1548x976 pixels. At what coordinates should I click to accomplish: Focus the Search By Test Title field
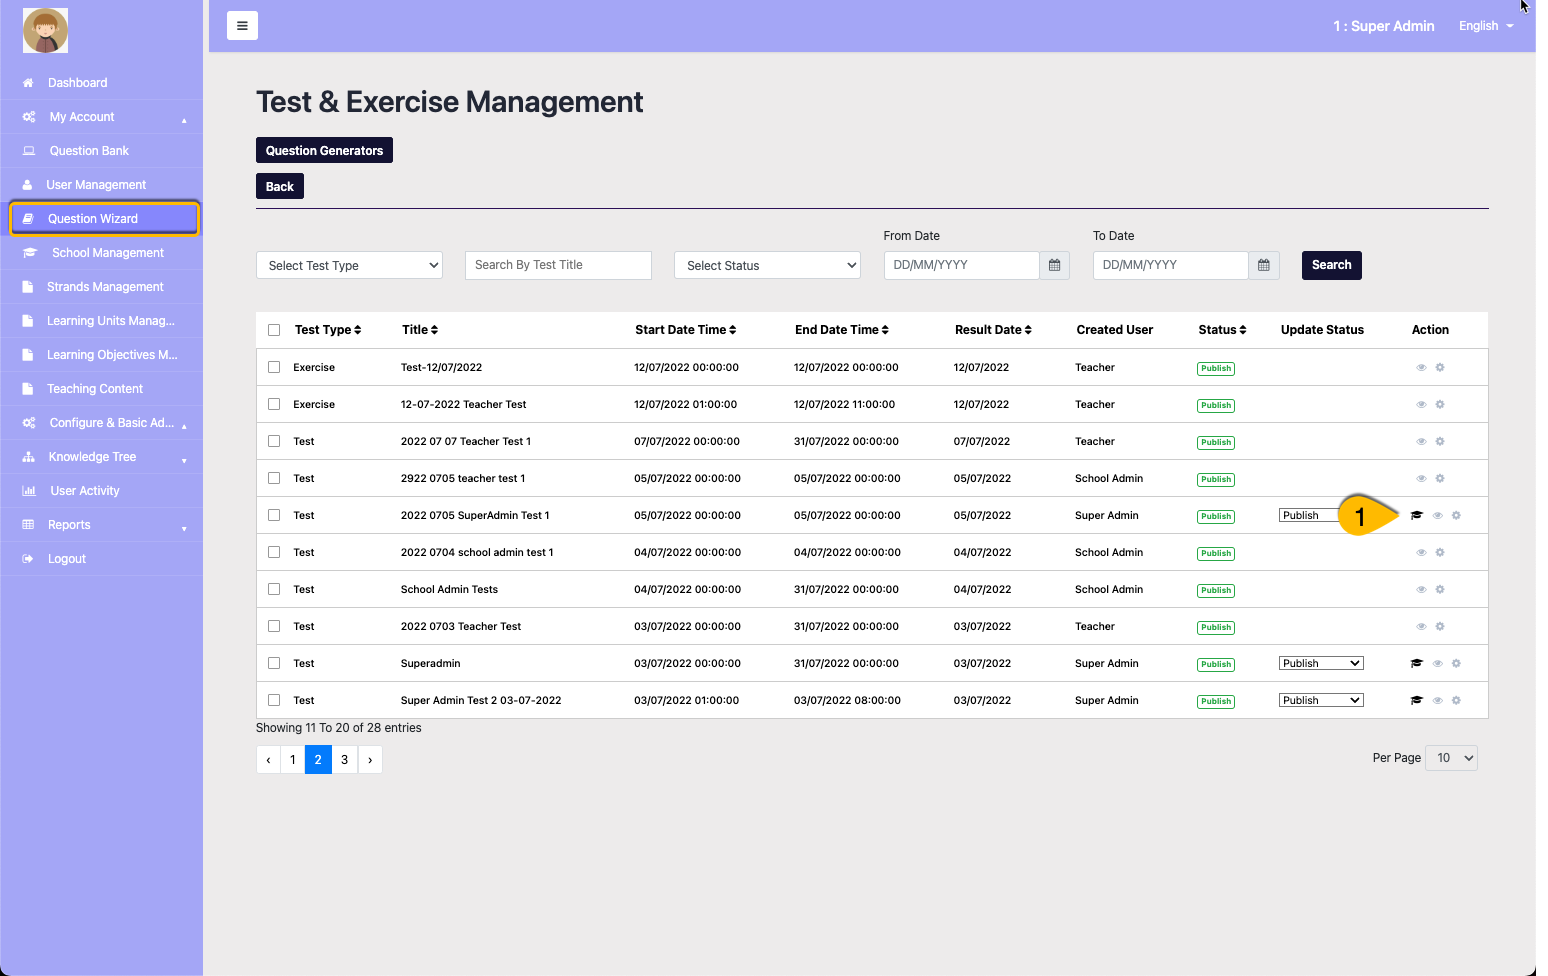tap(558, 265)
